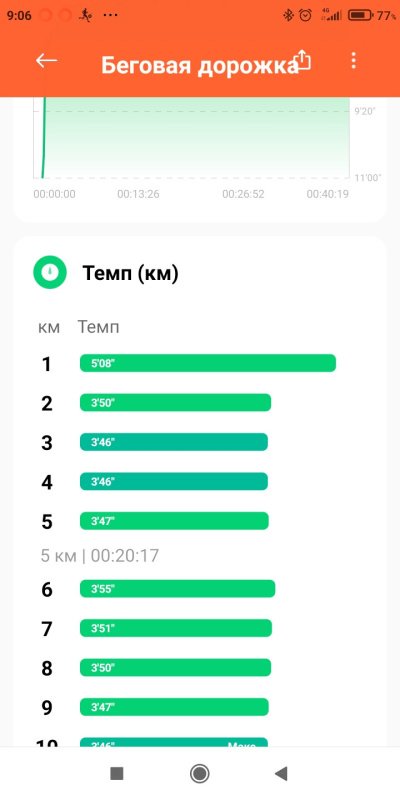Open the share icon in header
Image resolution: width=400 pixels, height=800 pixels.
tap(303, 60)
